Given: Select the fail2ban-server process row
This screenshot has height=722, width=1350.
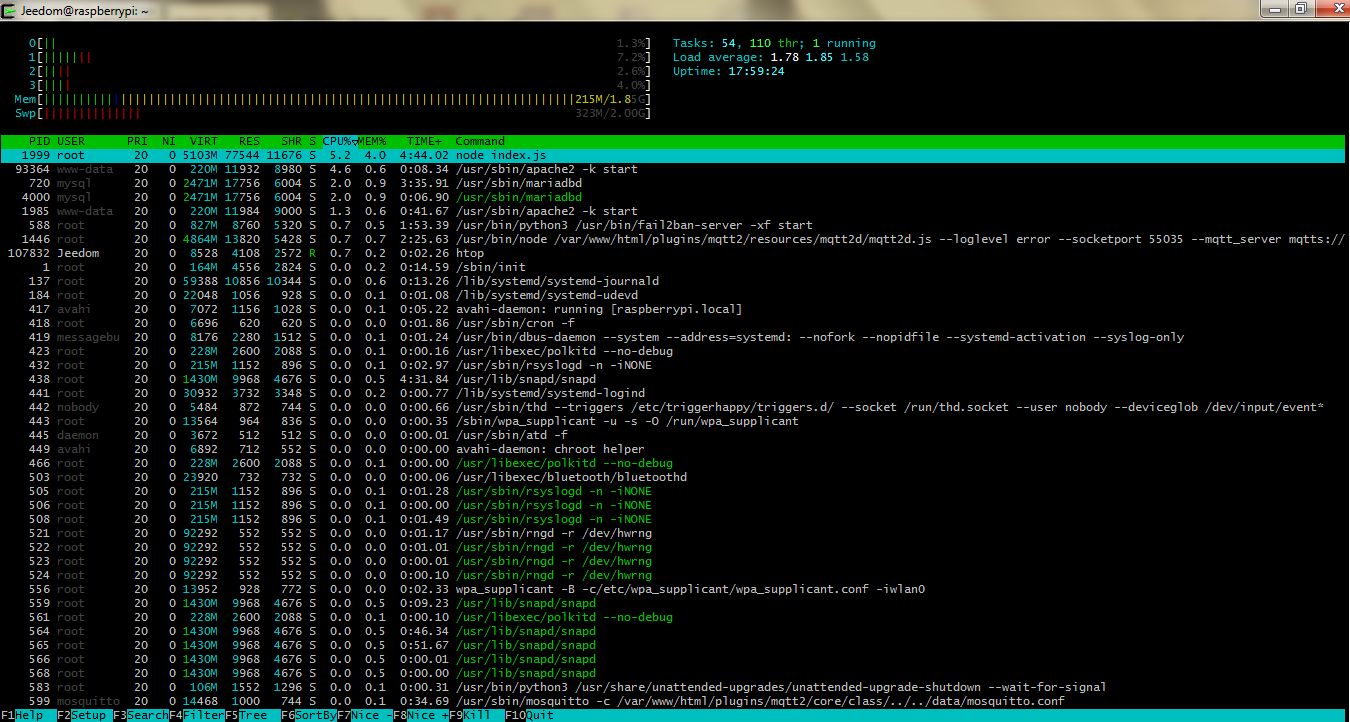Looking at the screenshot, I should (x=673, y=225).
